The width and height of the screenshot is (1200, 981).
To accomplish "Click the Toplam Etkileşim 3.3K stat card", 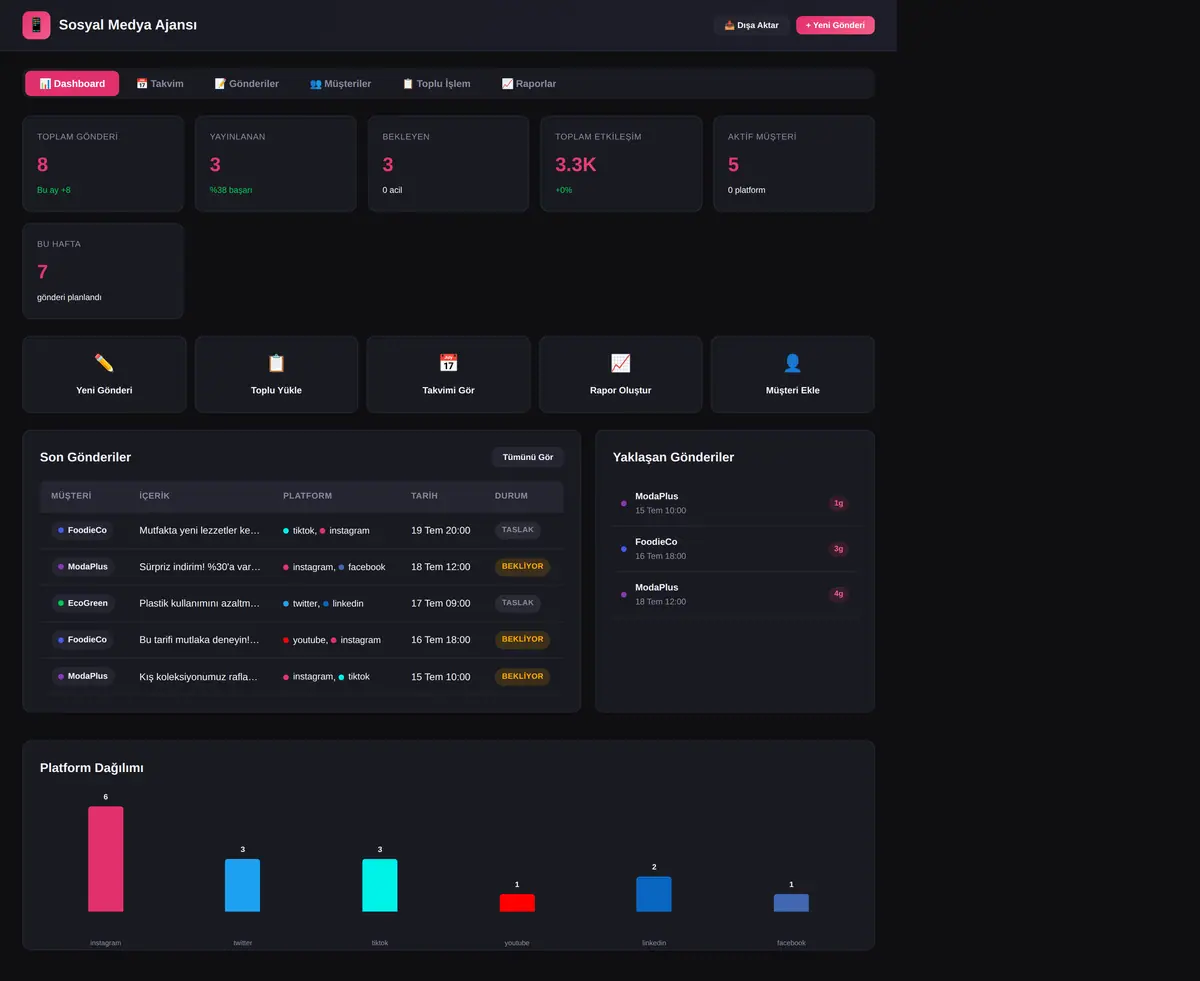I will (x=621, y=164).
